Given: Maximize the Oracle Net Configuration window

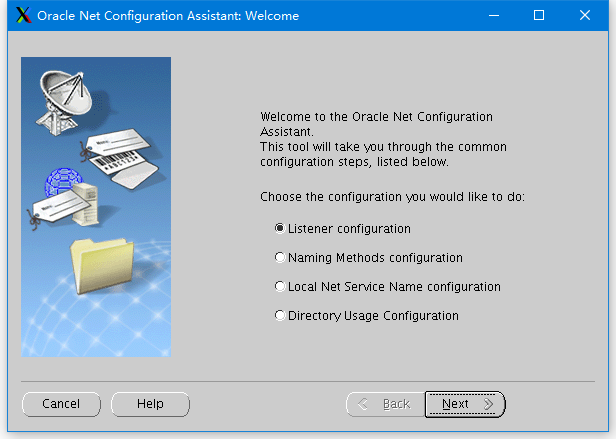Looking at the screenshot, I should 539,15.
